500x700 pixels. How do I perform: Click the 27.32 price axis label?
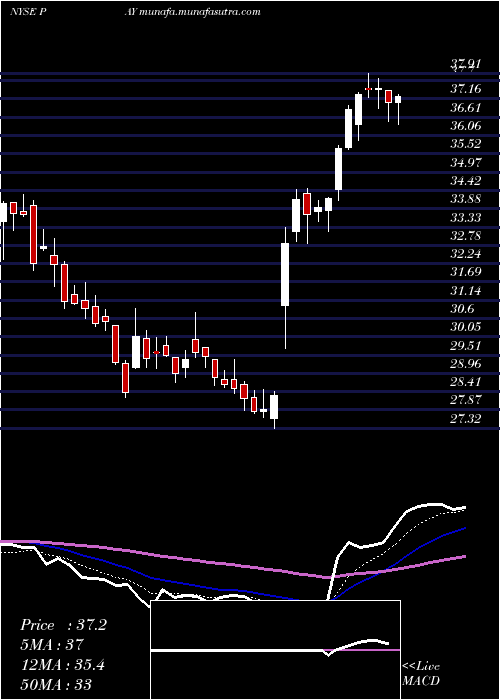[x=466, y=418]
